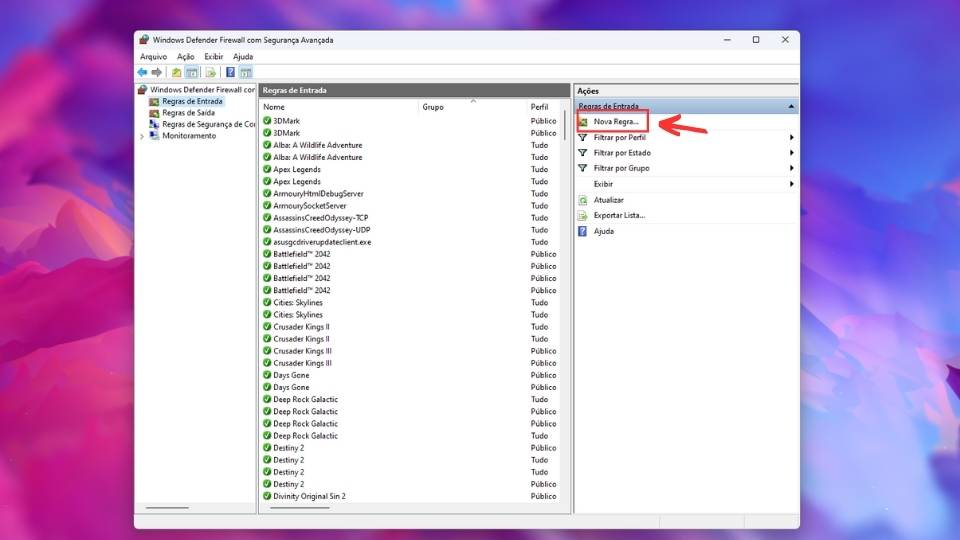Click the Regras de Saída tree icon
Viewport: 960px width, 540px height.
coord(154,113)
